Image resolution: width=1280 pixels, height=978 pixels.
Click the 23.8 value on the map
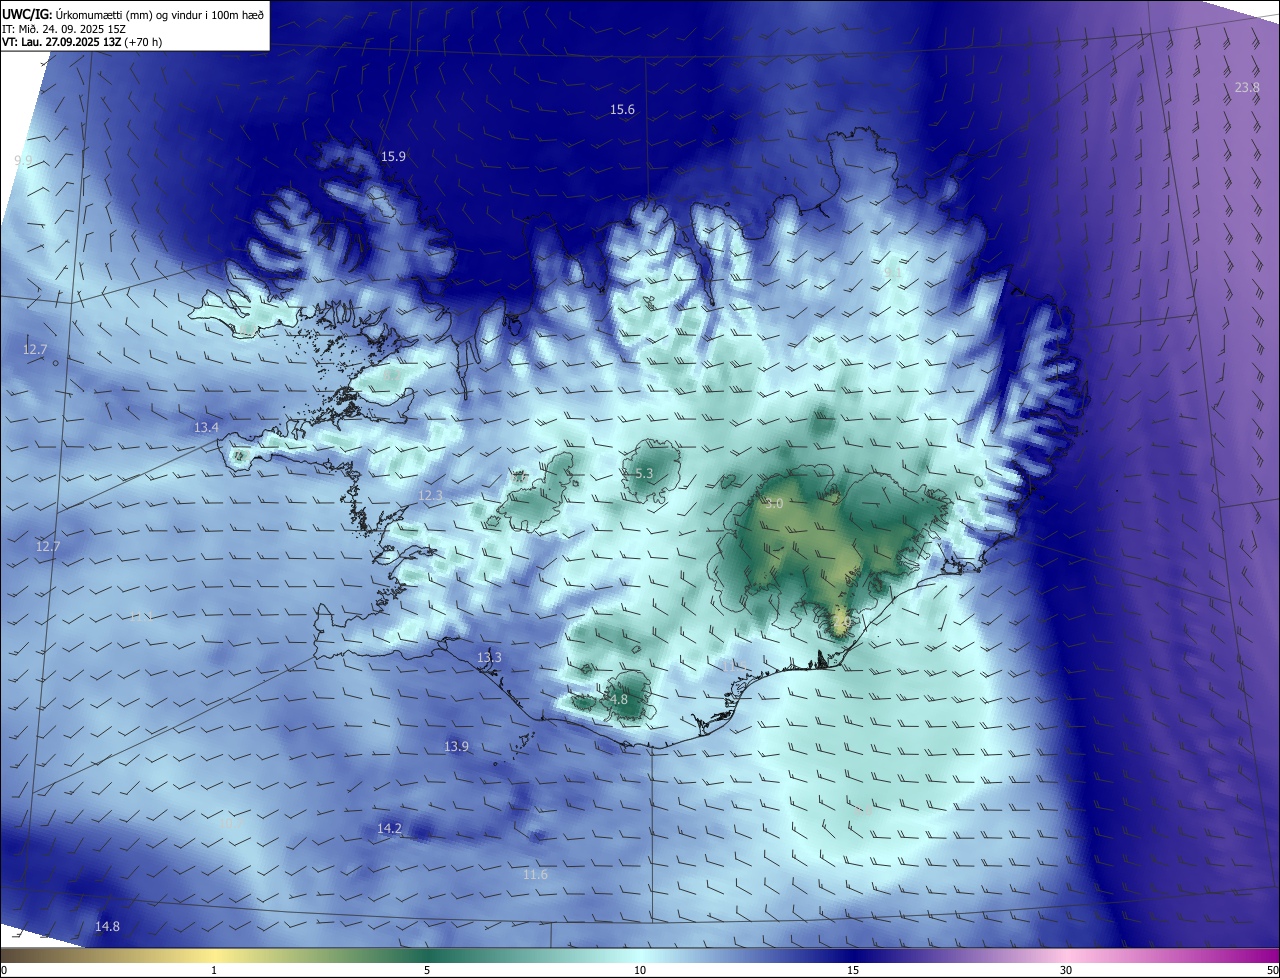[x=1247, y=88]
